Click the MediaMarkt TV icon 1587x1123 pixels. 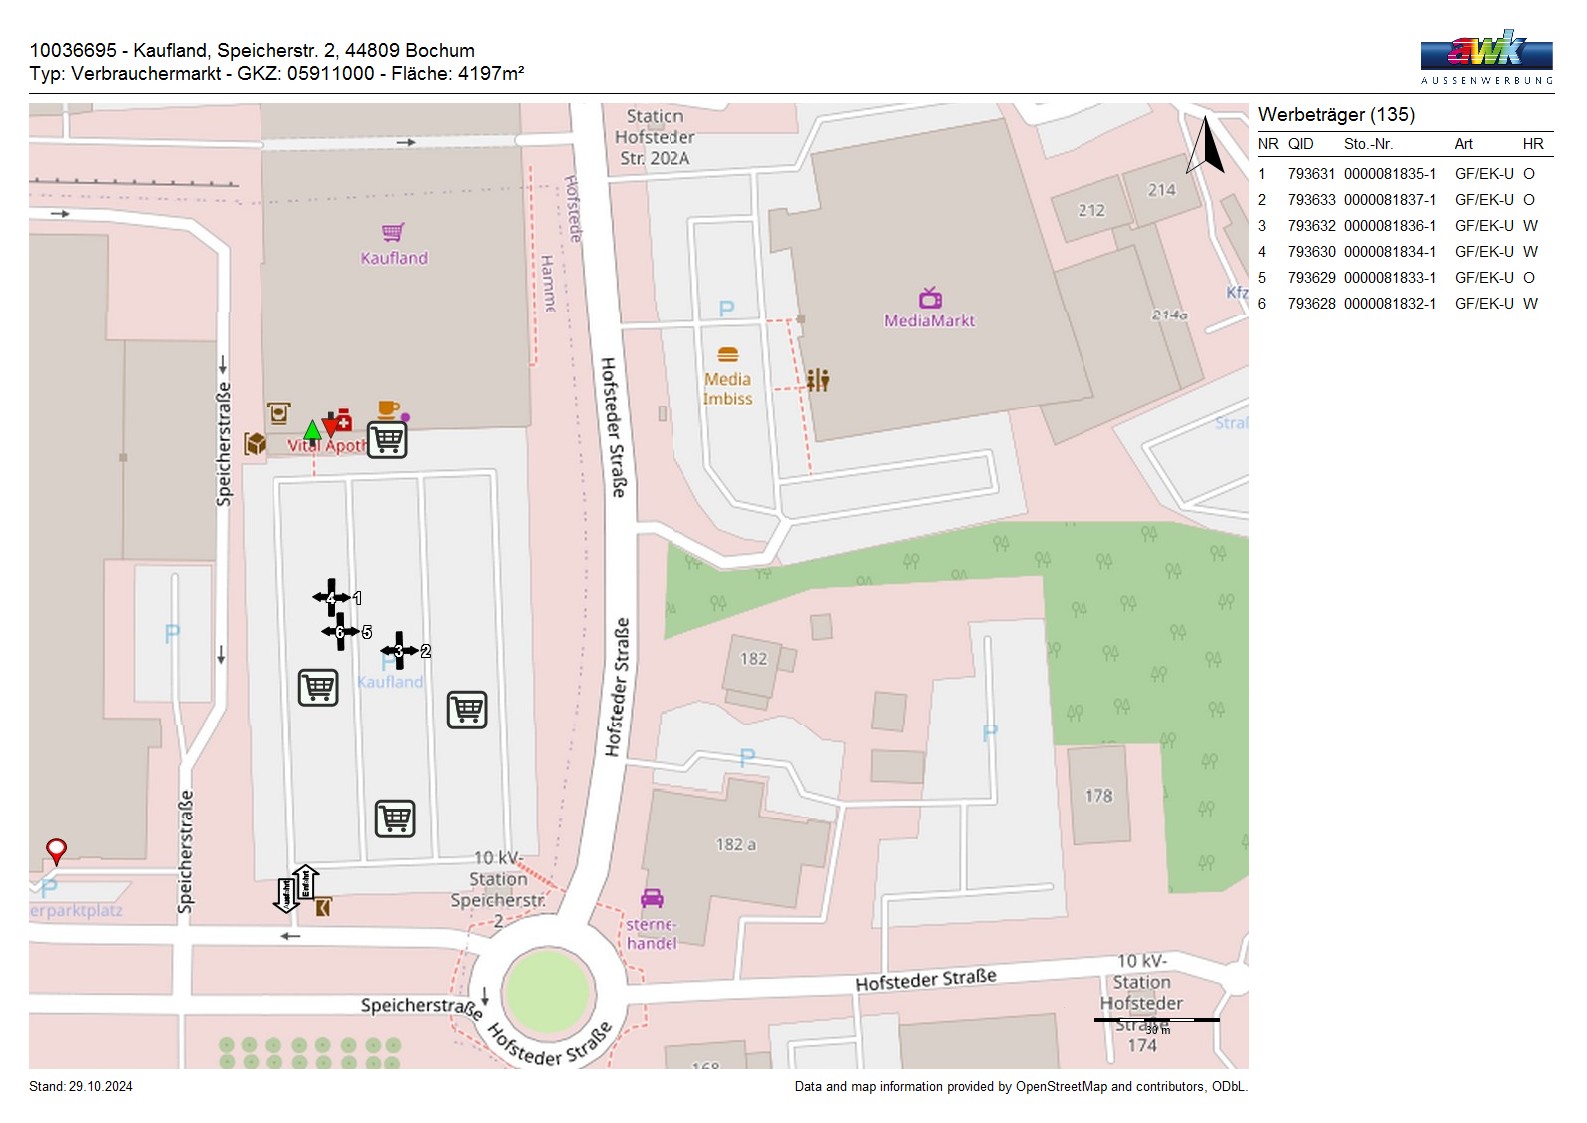tap(930, 297)
